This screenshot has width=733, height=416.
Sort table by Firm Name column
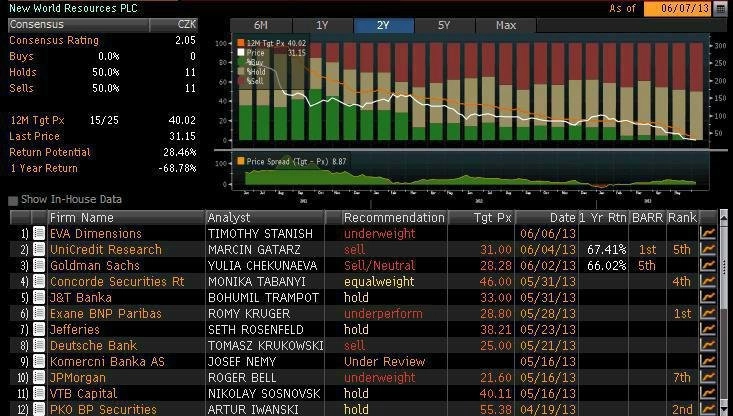(x=126, y=217)
